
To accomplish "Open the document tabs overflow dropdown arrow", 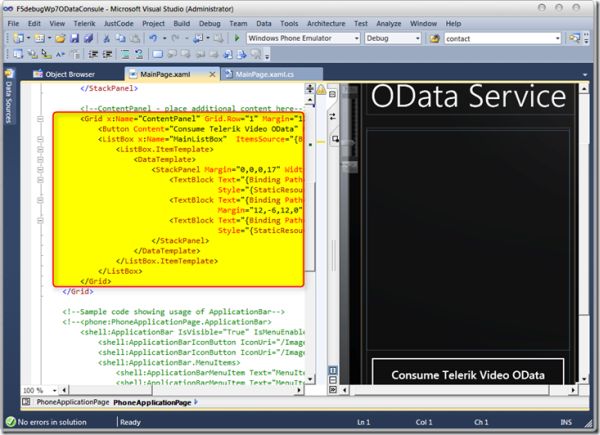I will pyautogui.click(x=585, y=75).
